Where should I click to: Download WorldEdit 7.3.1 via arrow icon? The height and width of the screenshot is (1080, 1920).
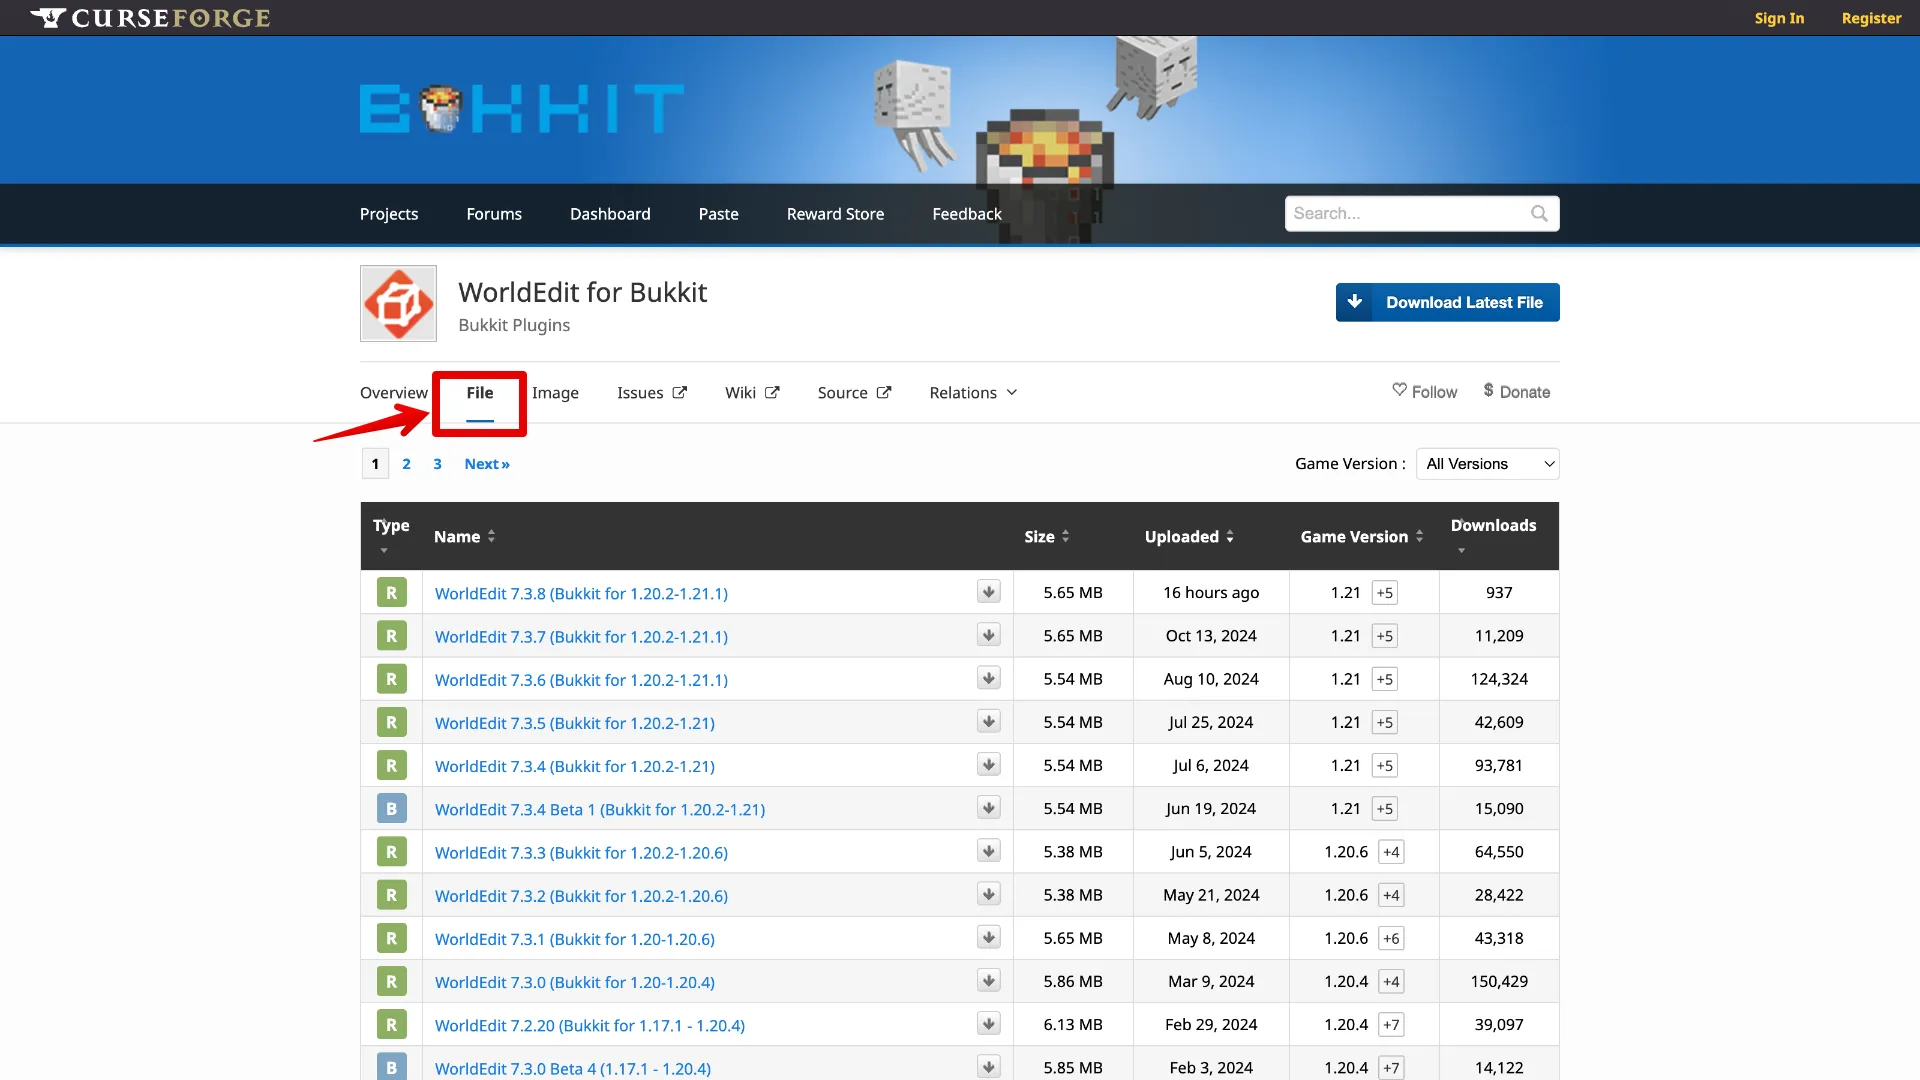pos(988,938)
